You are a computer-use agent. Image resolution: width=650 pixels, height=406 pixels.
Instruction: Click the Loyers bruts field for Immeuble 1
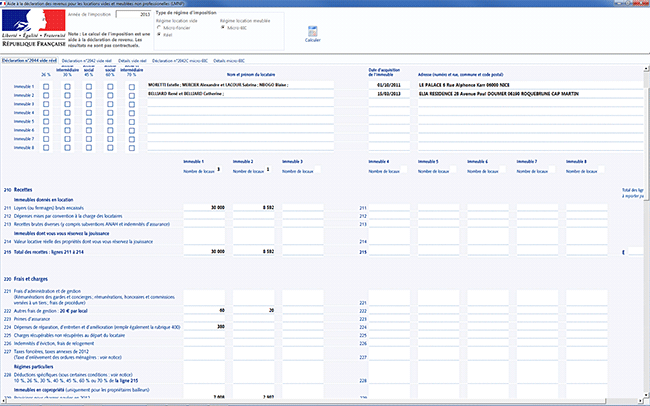pos(204,207)
